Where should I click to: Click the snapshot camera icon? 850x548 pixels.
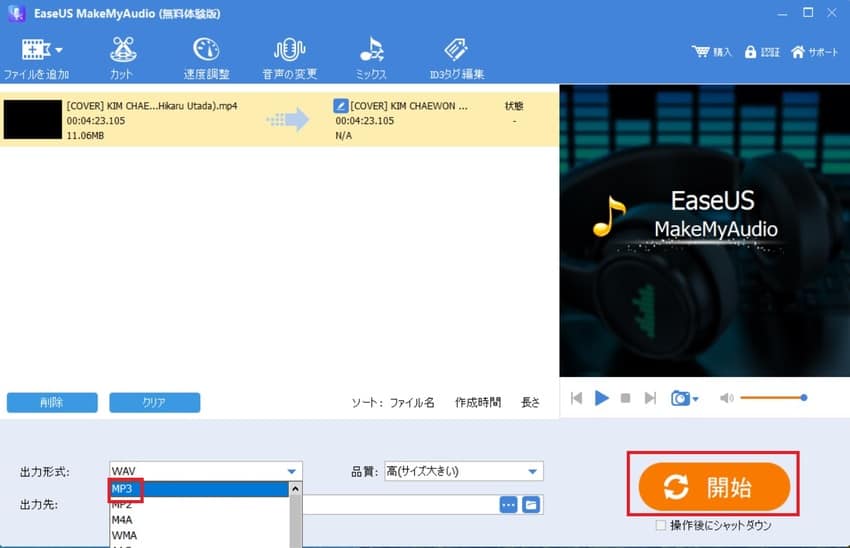click(680, 398)
